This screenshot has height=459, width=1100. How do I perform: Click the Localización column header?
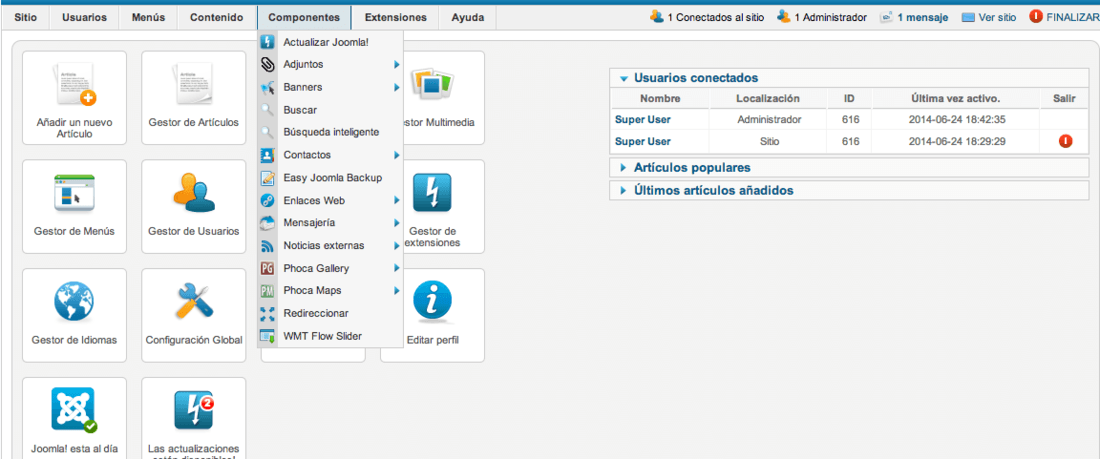pyautogui.click(x=768, y=98)
